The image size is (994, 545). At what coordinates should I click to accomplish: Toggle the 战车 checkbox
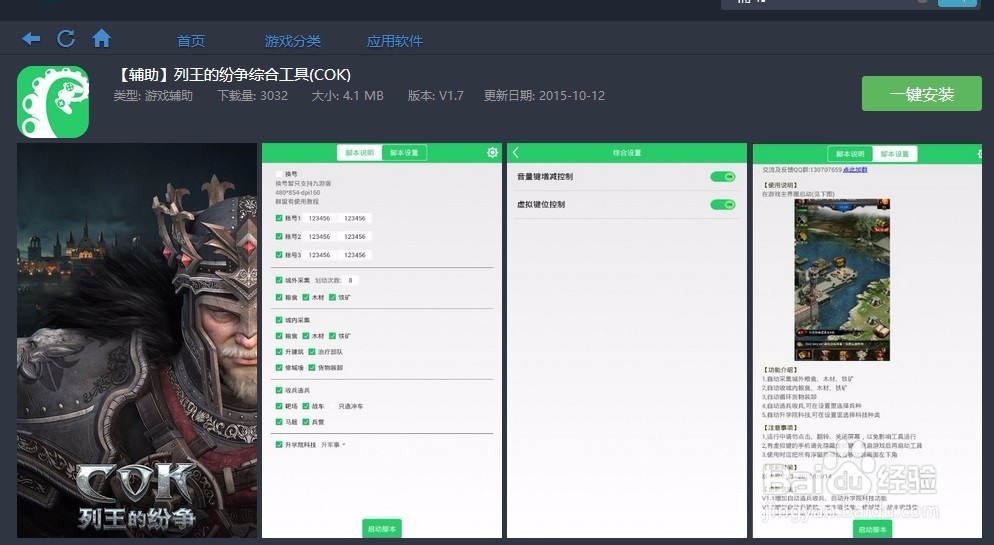[x=306, y=406]
